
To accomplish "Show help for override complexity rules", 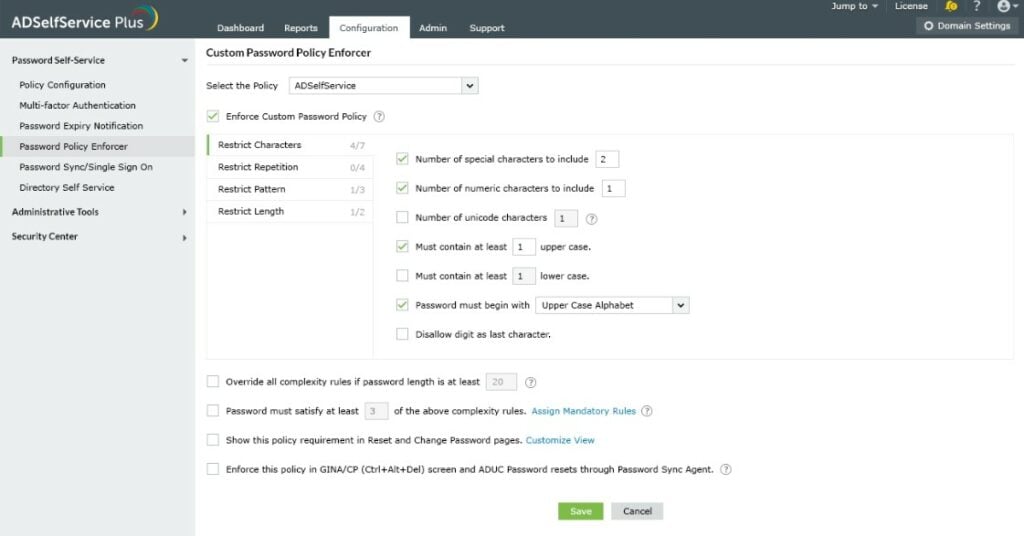I will [x=530, y=383].
